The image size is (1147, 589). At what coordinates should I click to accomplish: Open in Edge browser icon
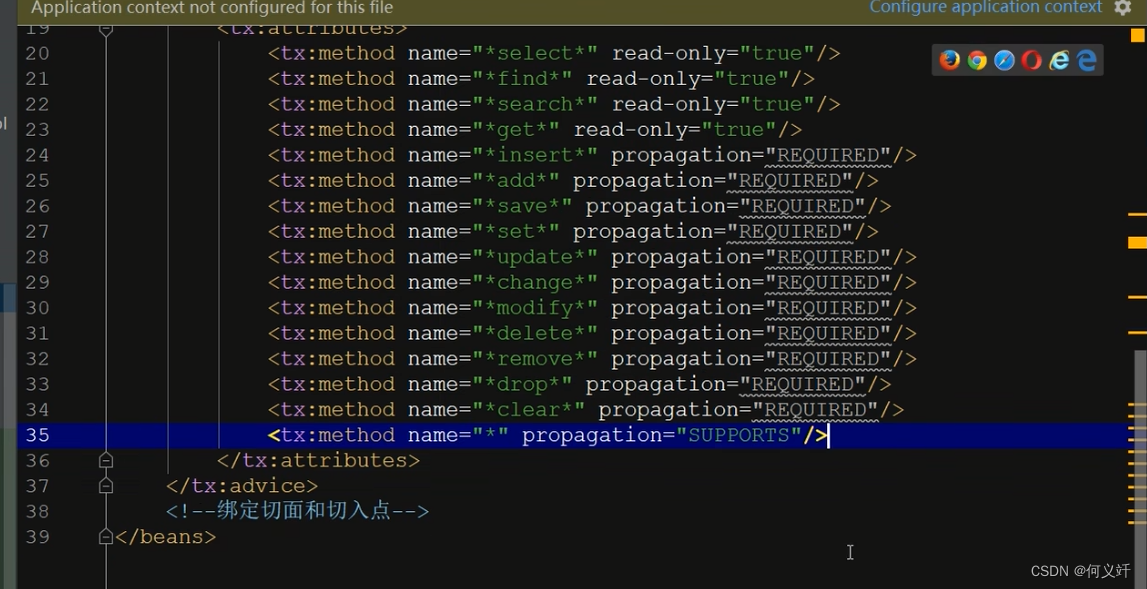pyautogui.click(x=1087, y=60)
